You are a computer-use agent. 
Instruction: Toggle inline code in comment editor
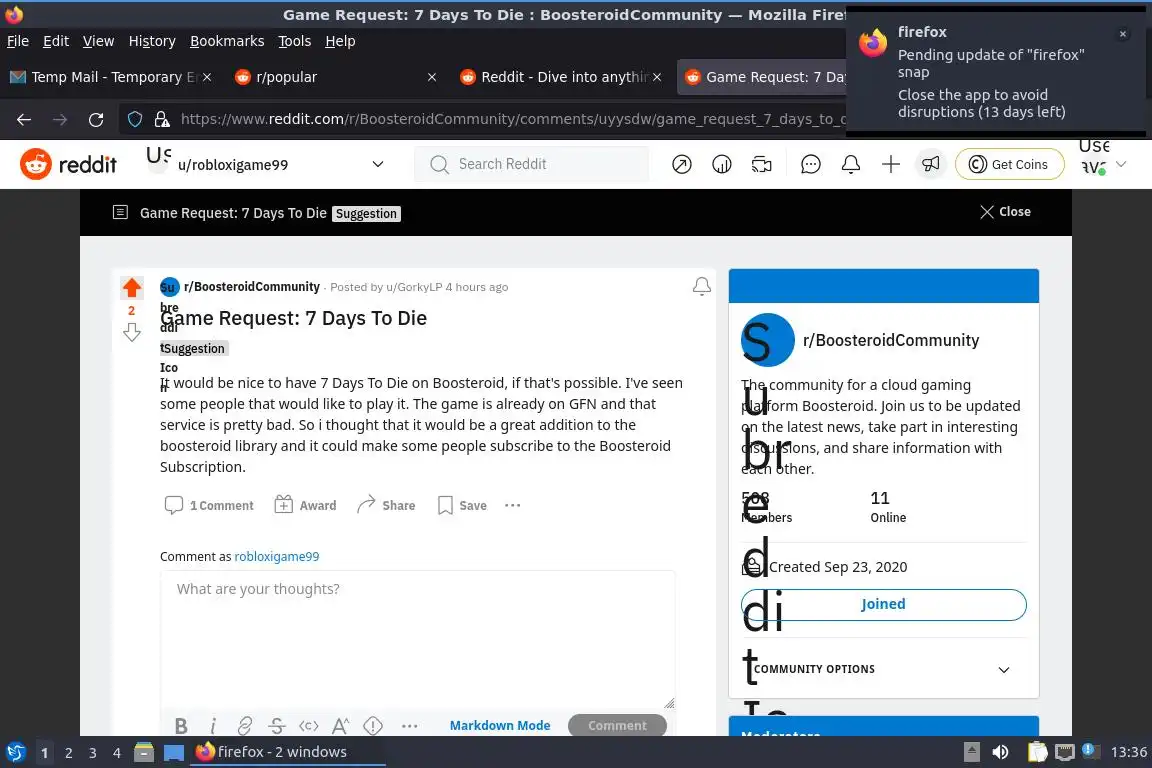(x=309, y=726)
